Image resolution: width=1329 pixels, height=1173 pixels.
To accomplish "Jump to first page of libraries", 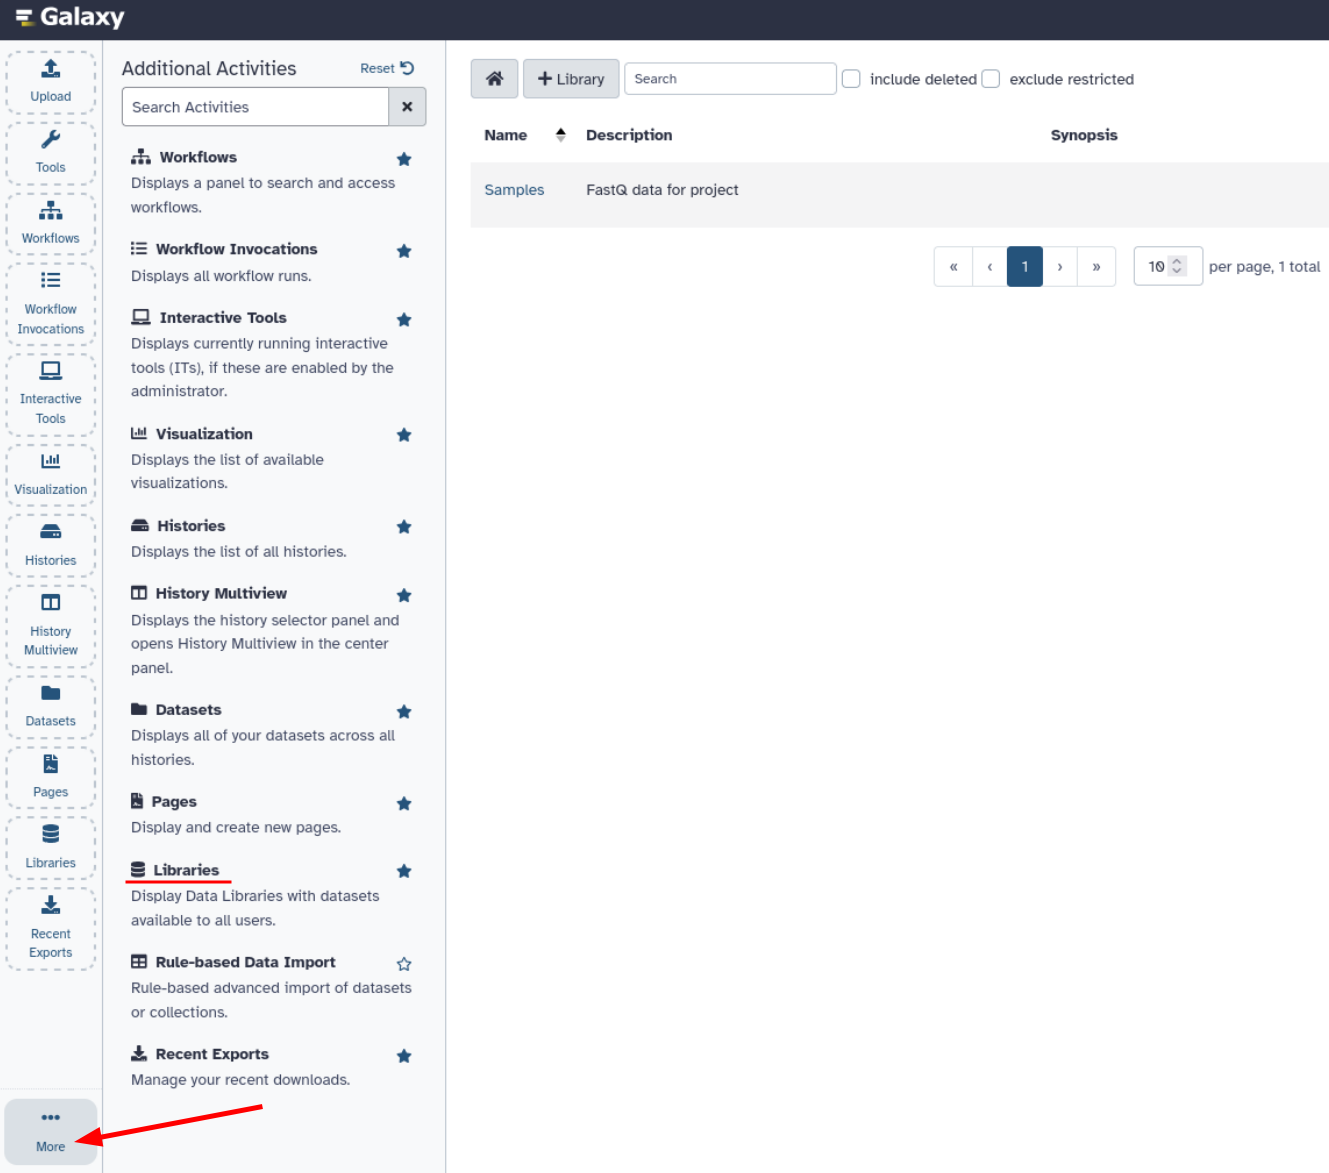I will coord(953,267).
